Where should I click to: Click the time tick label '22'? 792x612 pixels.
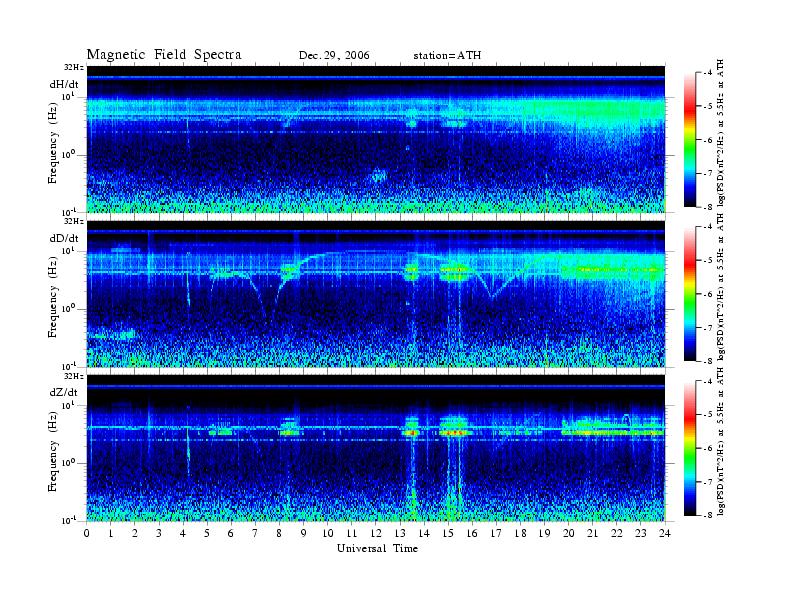tap(617, 533)
